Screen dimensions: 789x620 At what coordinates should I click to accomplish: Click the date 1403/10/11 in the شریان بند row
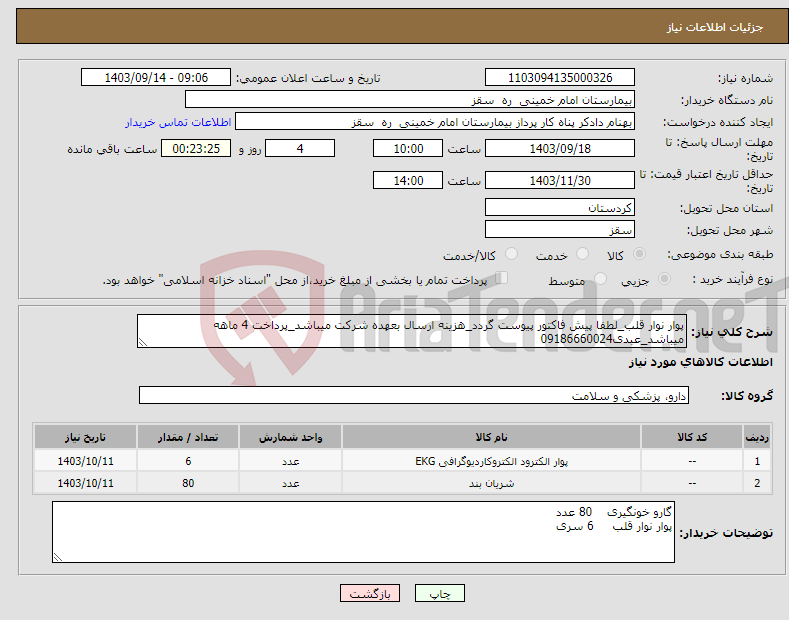click(x=85, y=483)
